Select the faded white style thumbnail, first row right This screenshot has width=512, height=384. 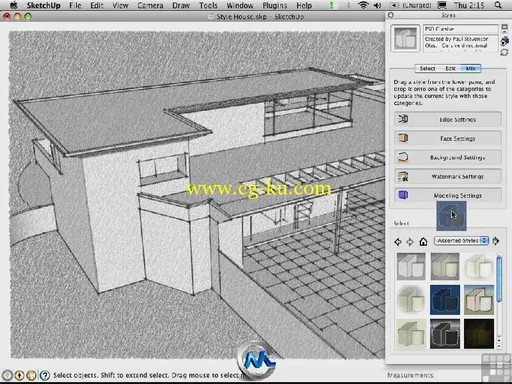479,266
